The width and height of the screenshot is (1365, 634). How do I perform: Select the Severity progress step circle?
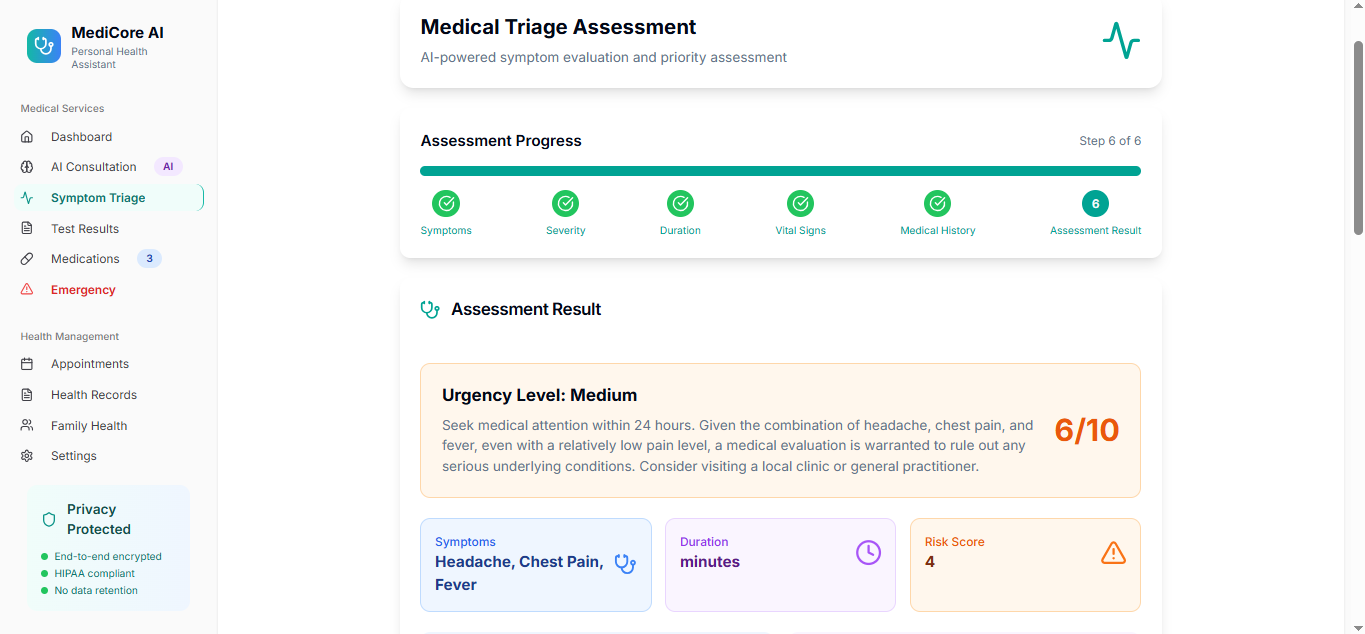coord(565,203)
